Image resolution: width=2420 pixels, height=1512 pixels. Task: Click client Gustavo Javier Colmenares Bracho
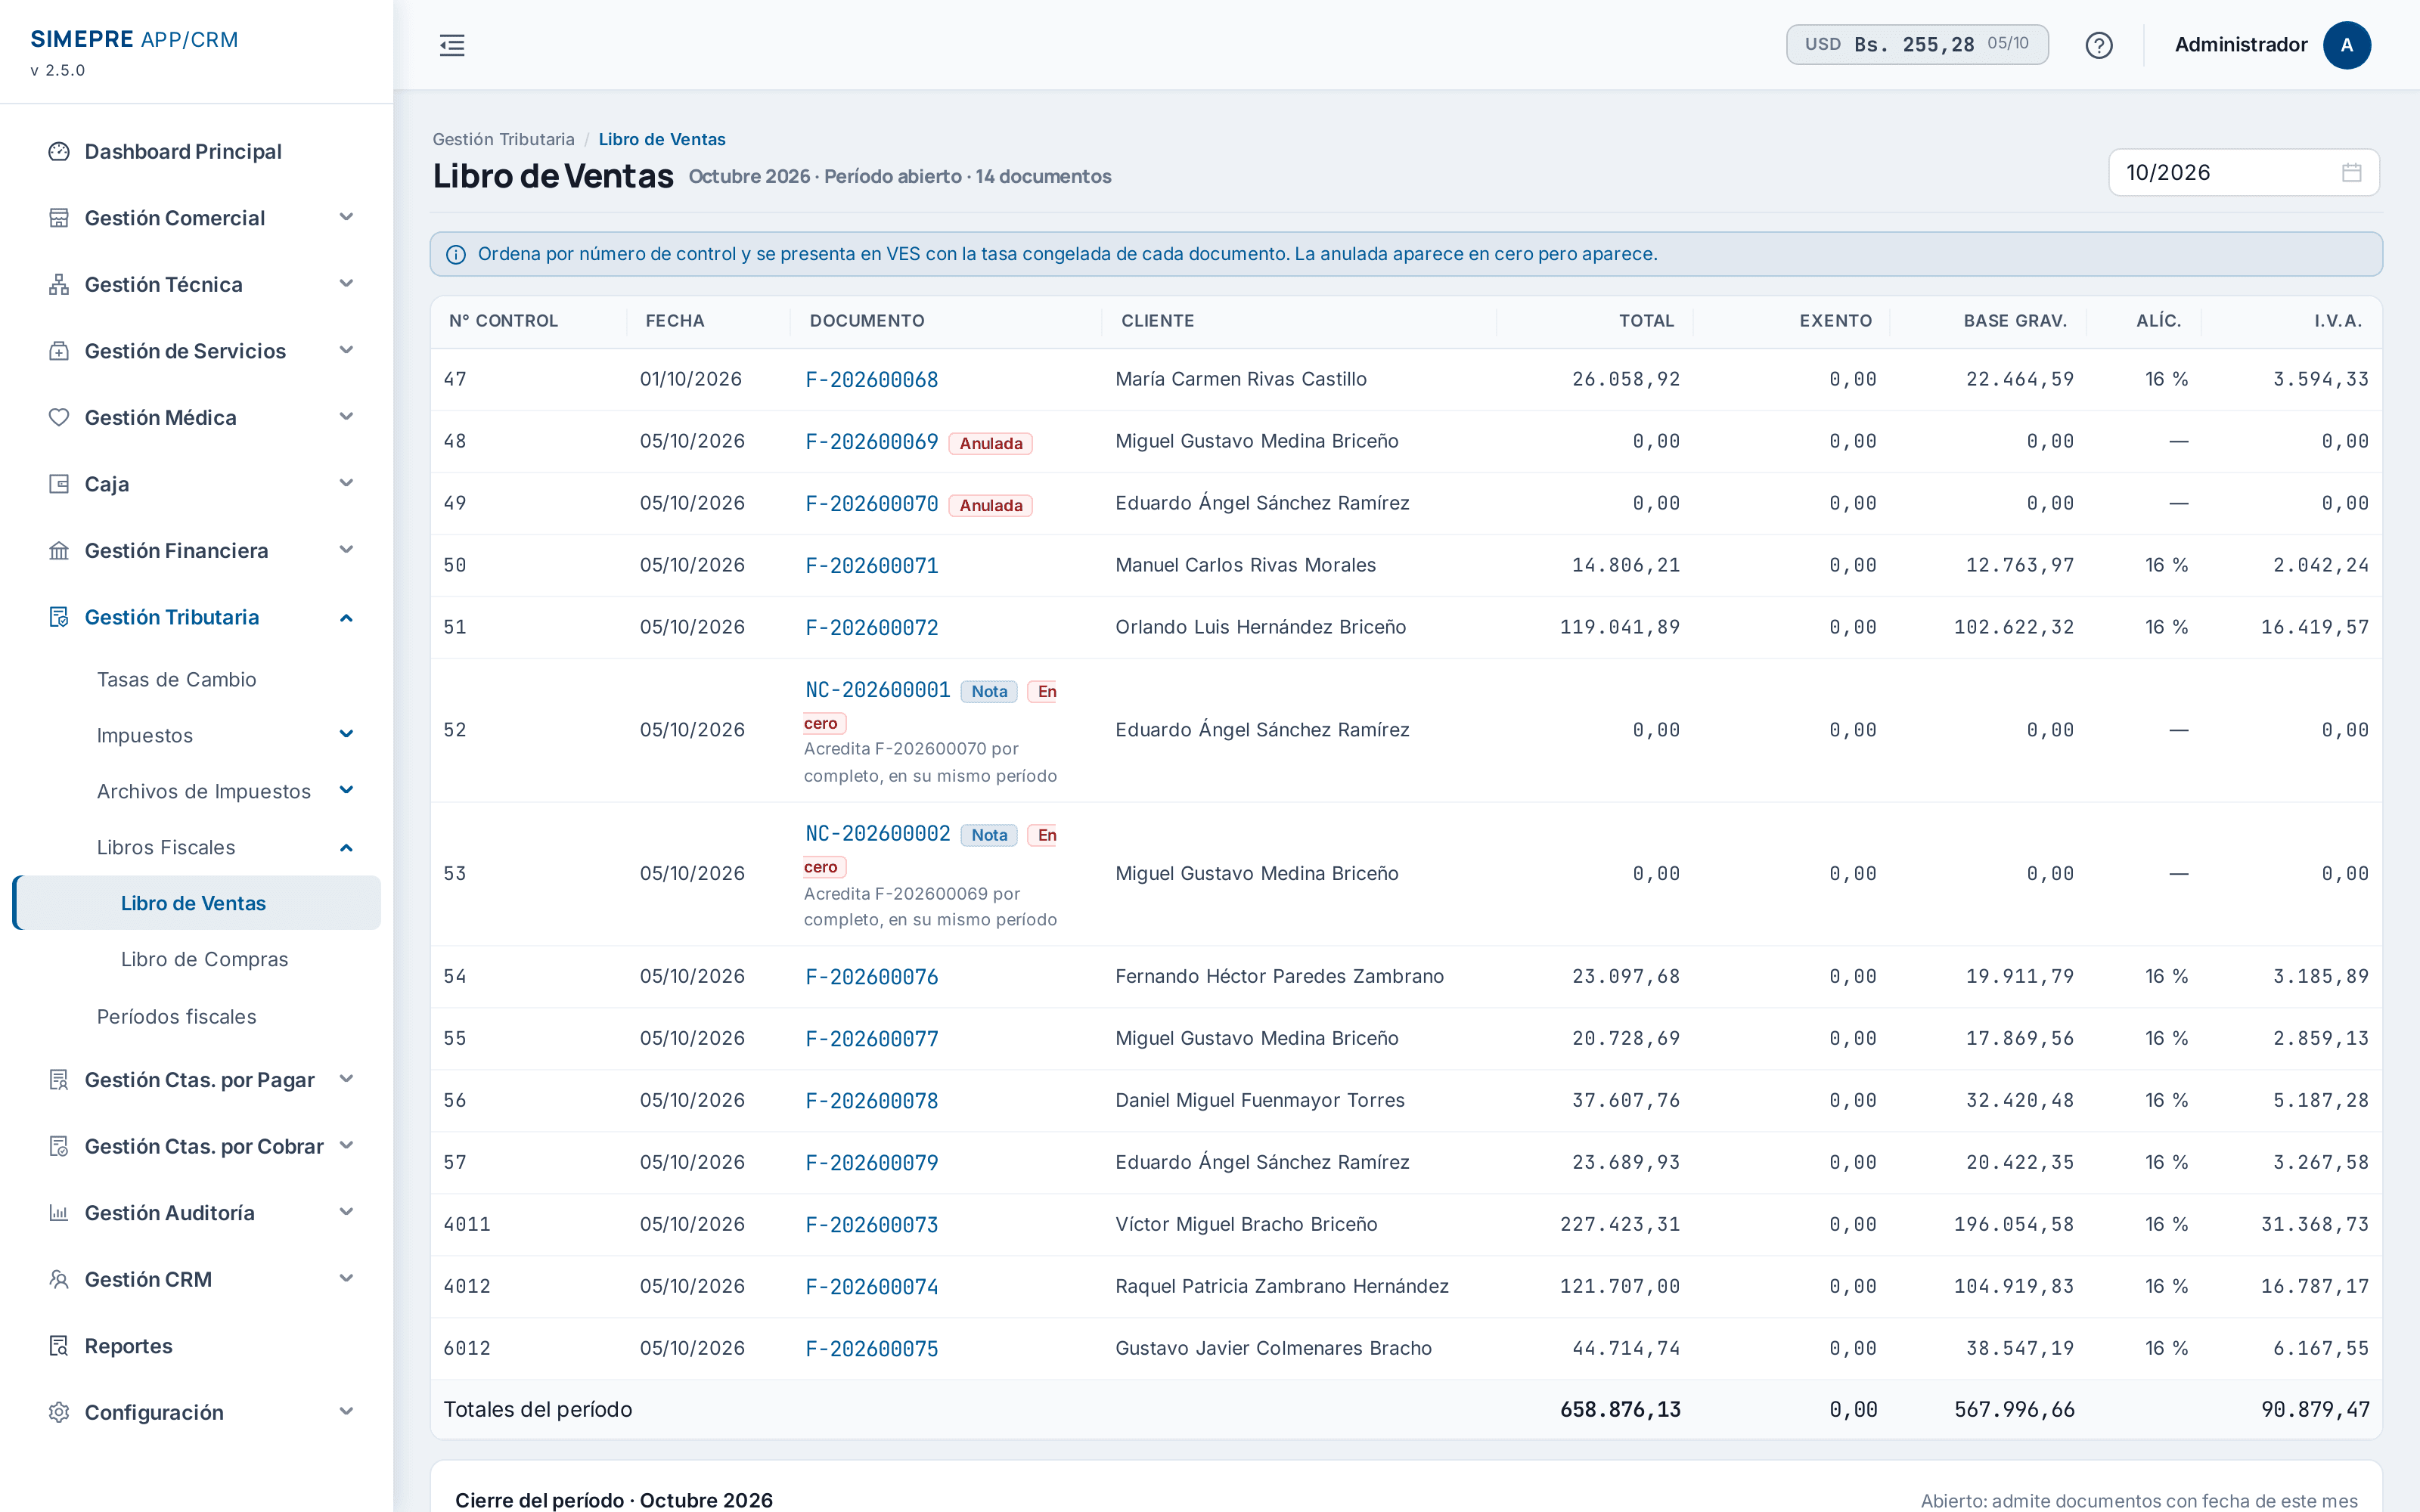(1274, 1348)
